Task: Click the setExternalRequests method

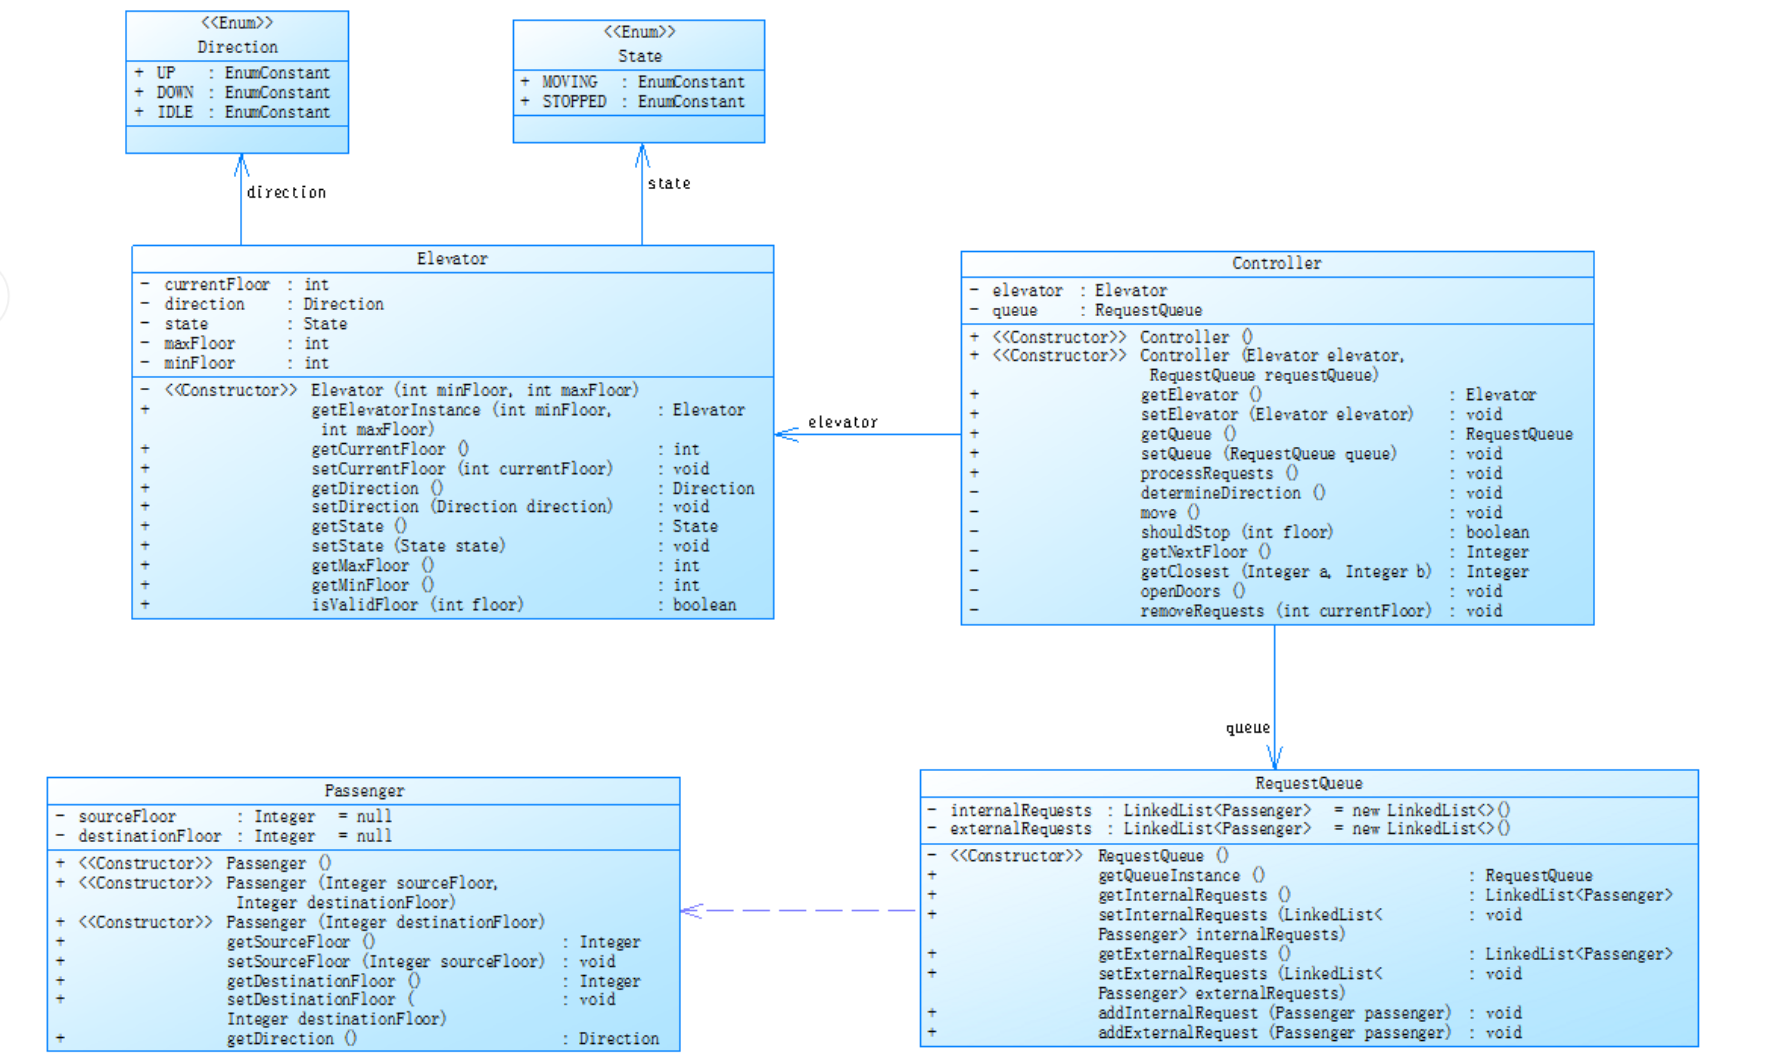Action: coord(1225,983)
